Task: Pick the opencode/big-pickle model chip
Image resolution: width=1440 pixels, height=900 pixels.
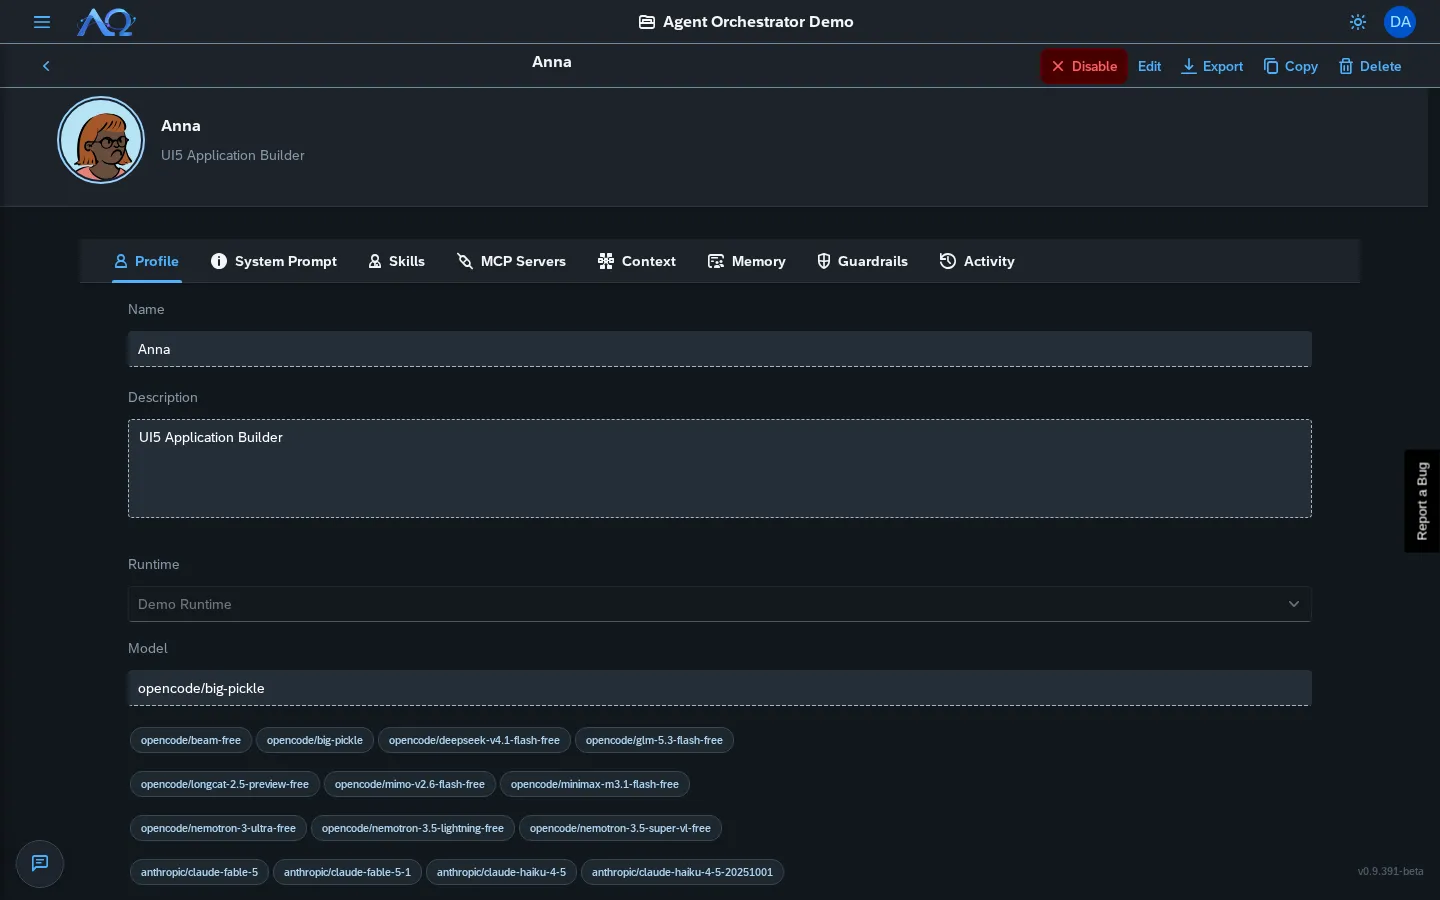Action: tap(315, 740)
